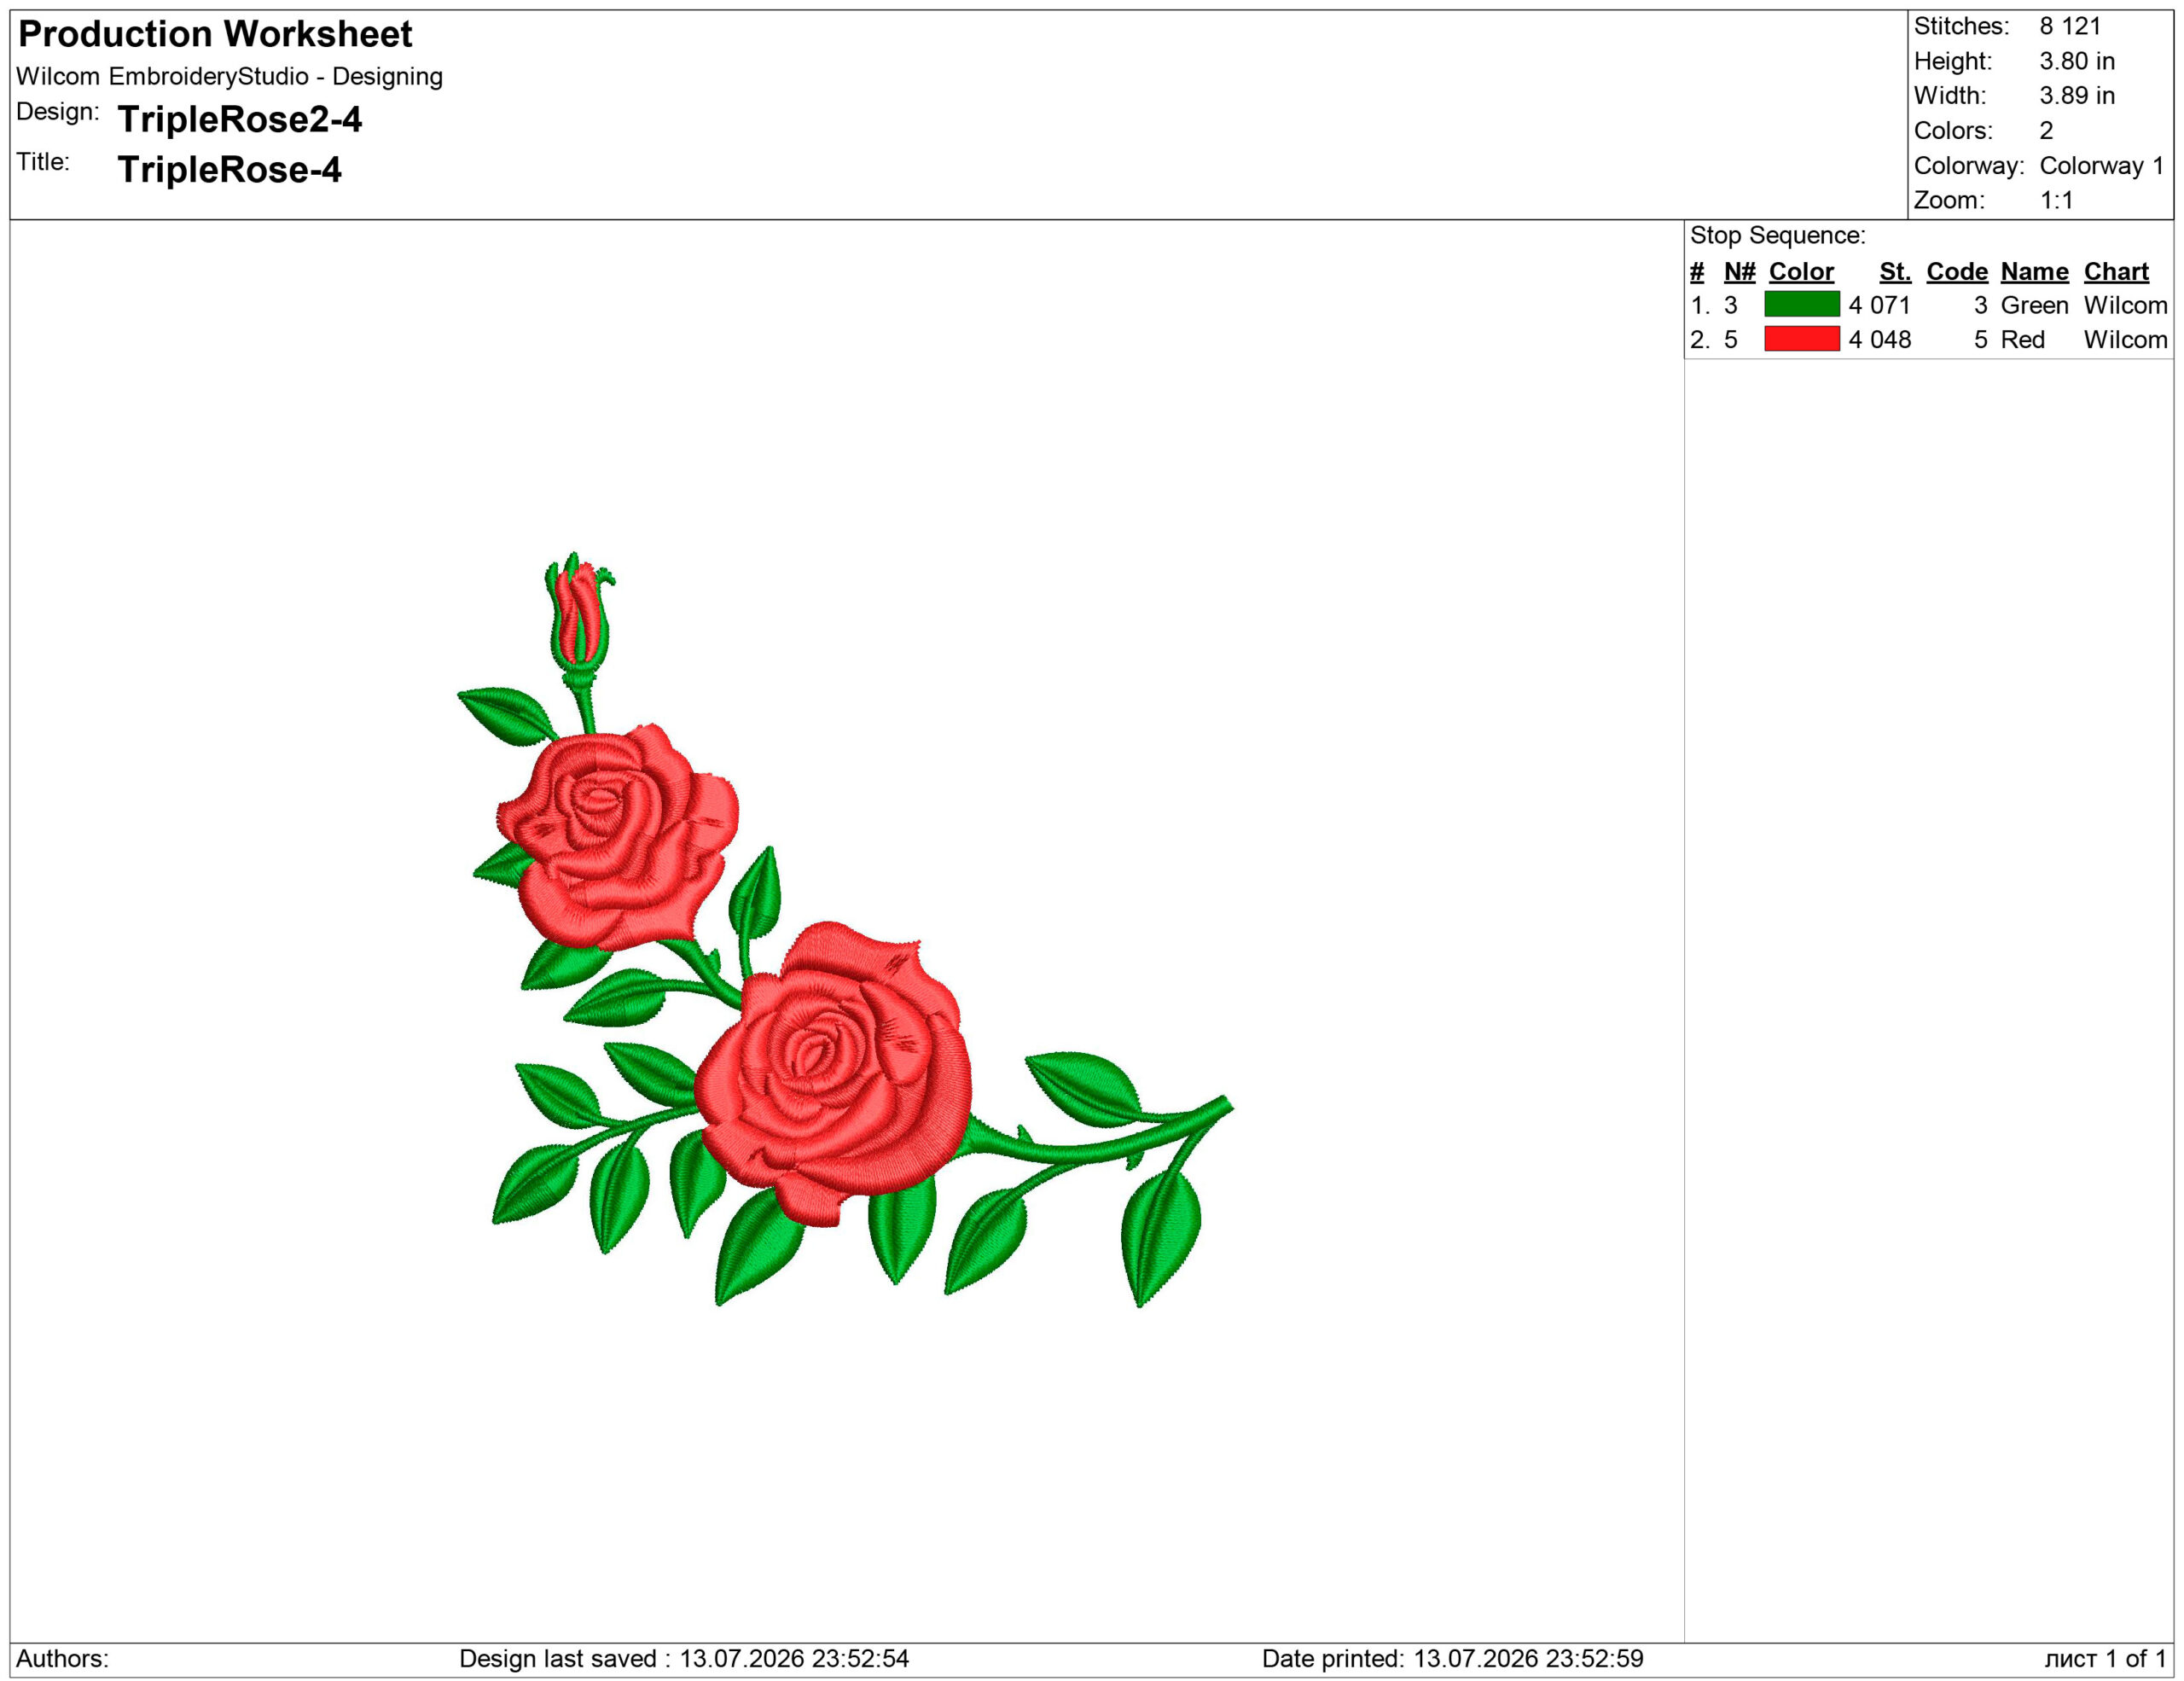Click "Wilcom EmbroideryStudio - Designing" text
Screen dimensions: 2184x1681
click(229, 76)
